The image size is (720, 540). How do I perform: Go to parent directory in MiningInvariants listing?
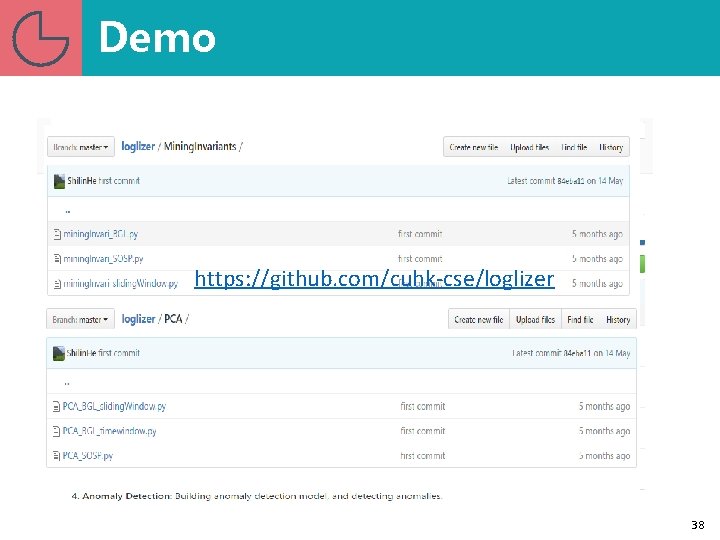[68, 211]
